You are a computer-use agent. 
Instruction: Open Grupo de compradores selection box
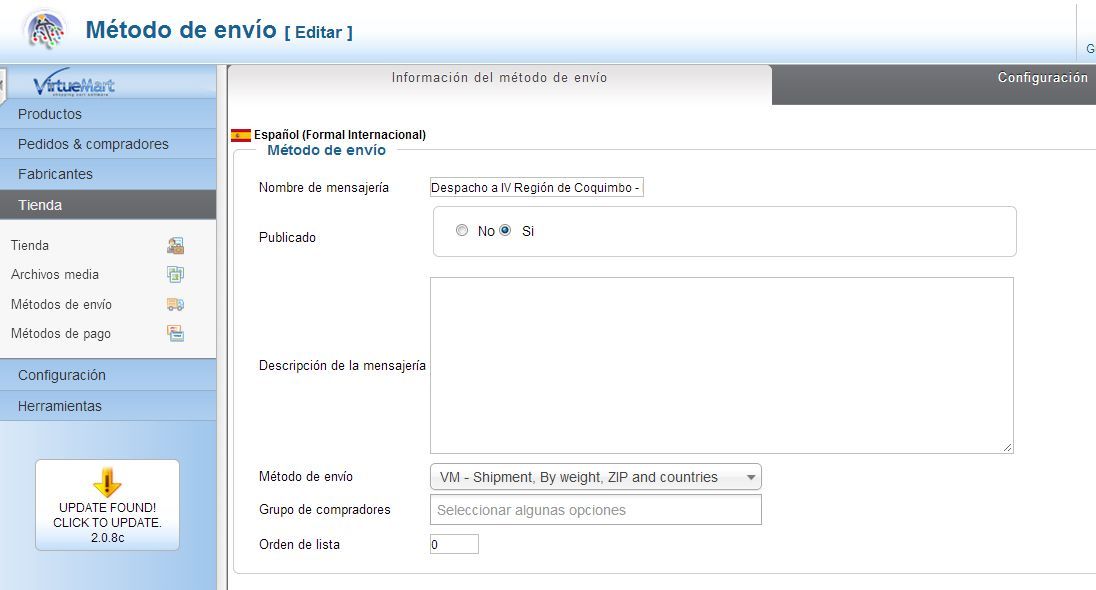point(596,510)
